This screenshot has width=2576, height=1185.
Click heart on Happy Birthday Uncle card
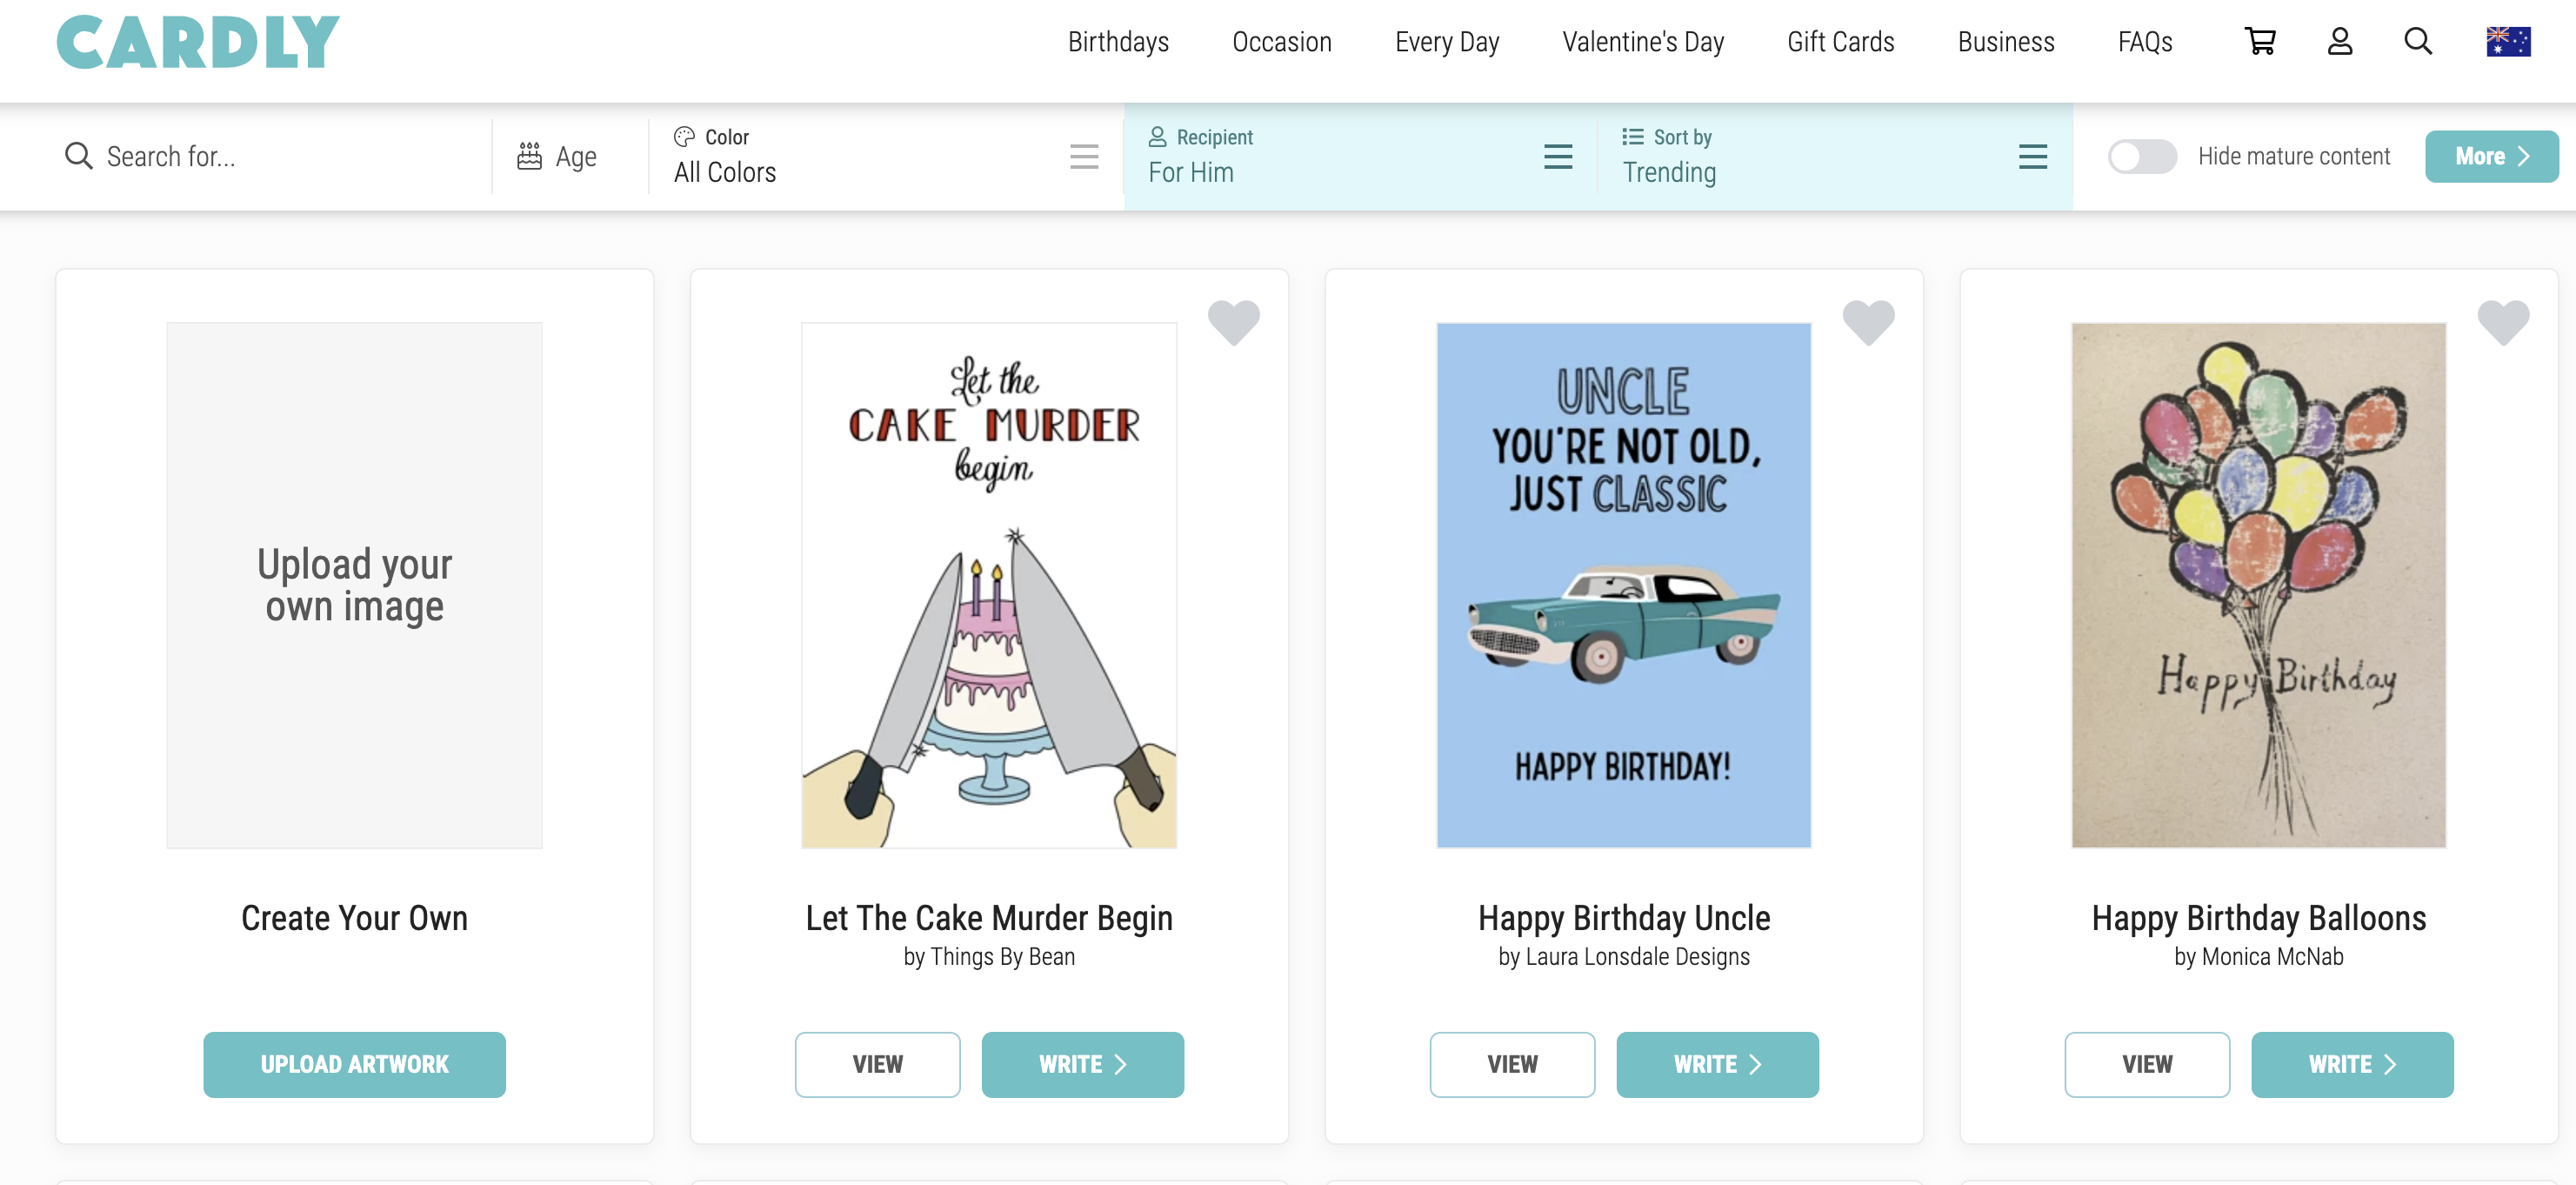click(1868, 322)
